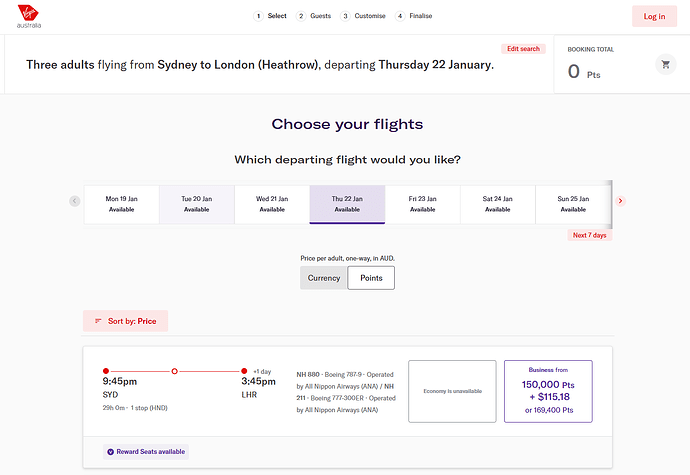Switch price display to Currency

[324, 278]
